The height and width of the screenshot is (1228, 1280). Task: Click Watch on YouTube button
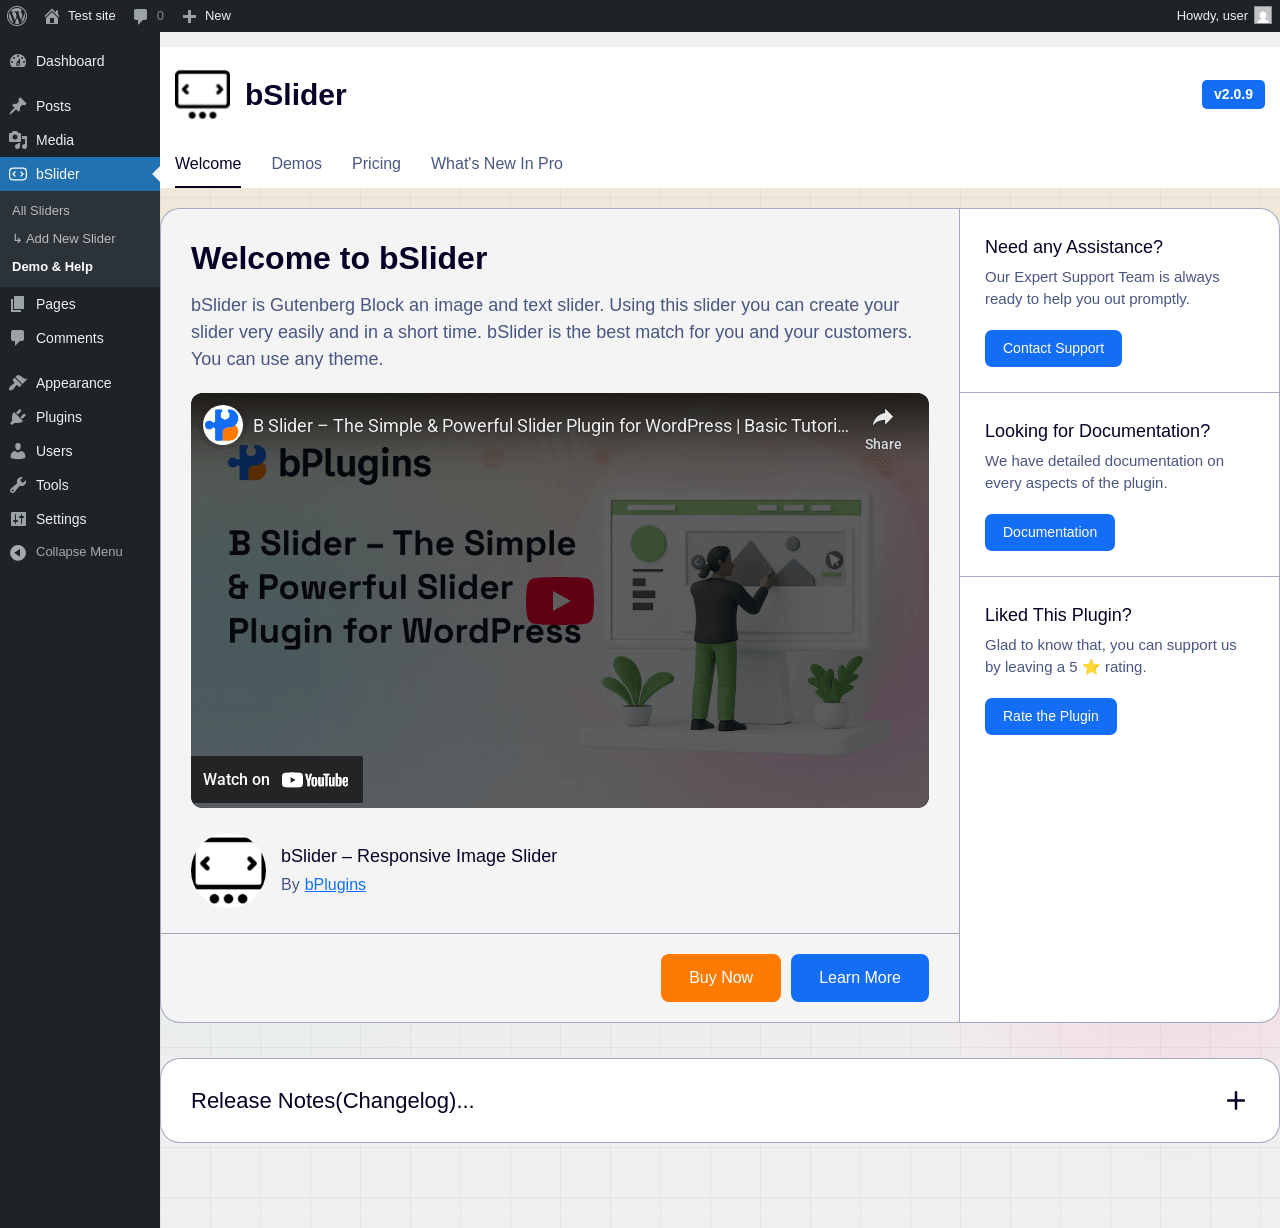pyautogui.click(x=277, y=780)
